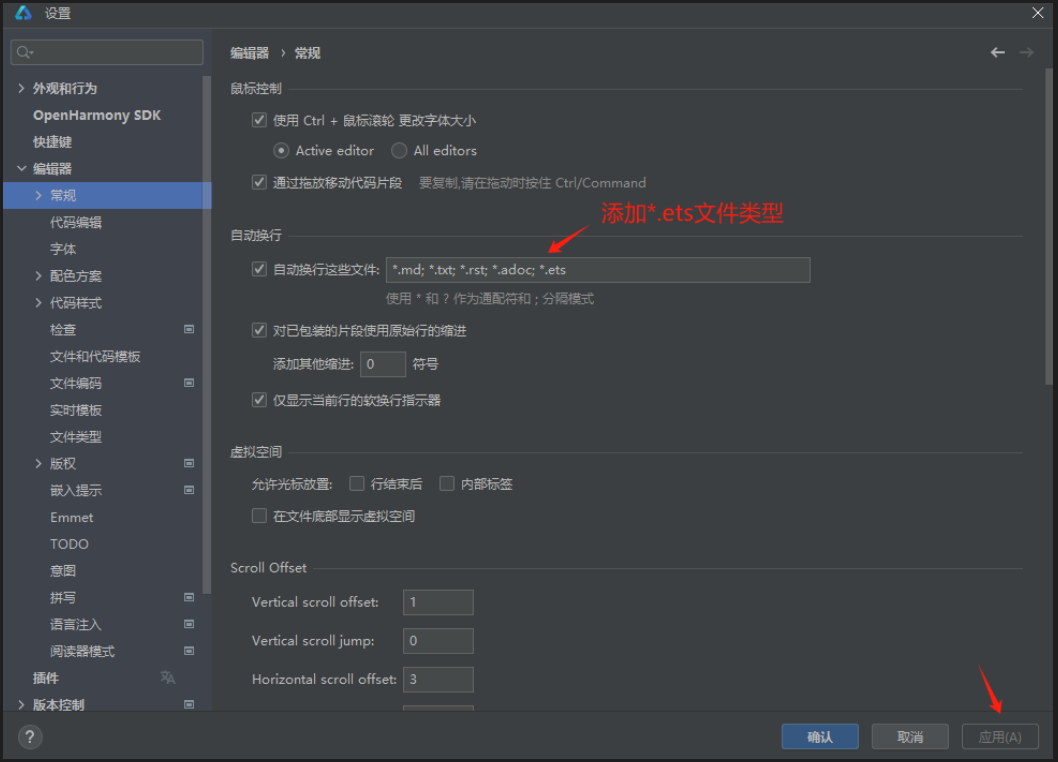Toggle 自动换行这些文件 checkbox

point(259,269)
